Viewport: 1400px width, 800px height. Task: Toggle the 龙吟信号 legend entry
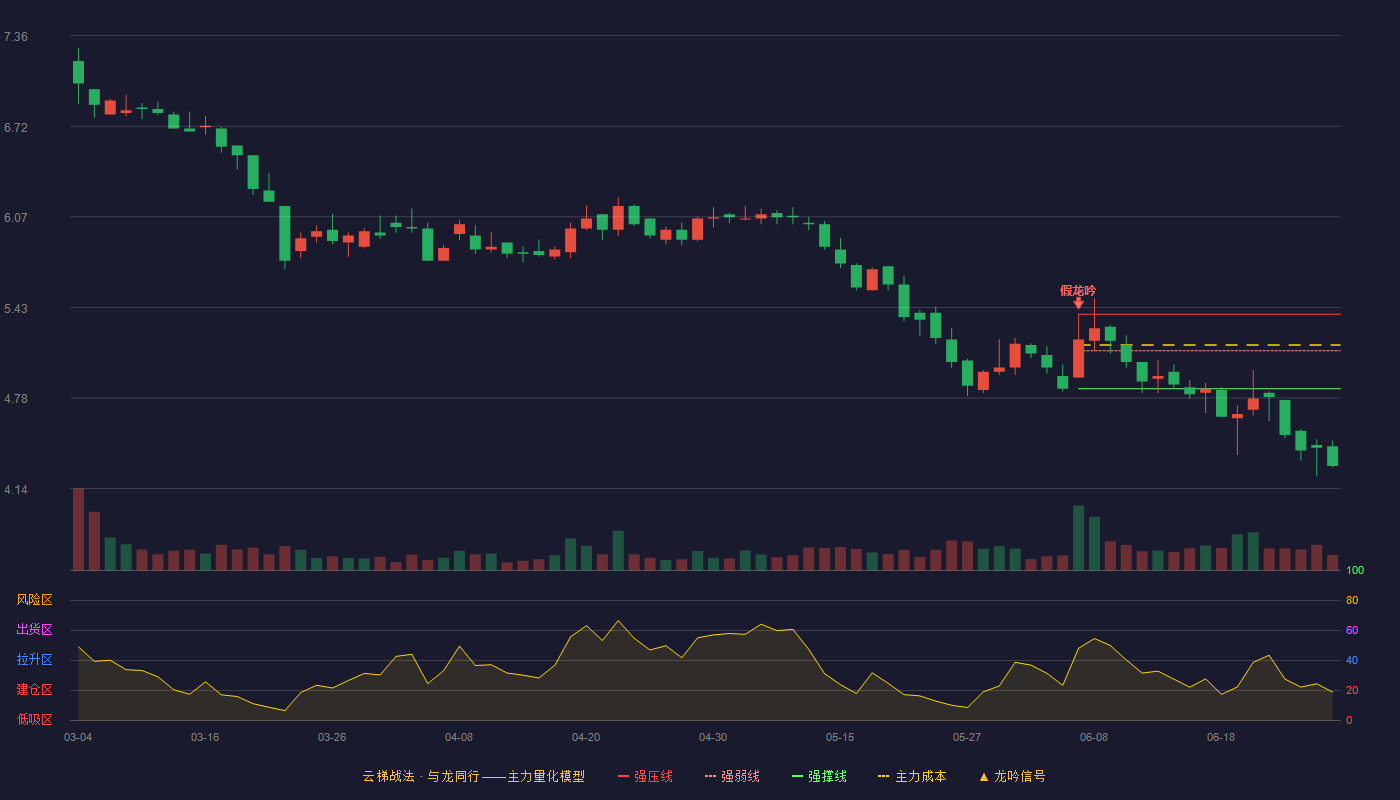coord(1011,776)
